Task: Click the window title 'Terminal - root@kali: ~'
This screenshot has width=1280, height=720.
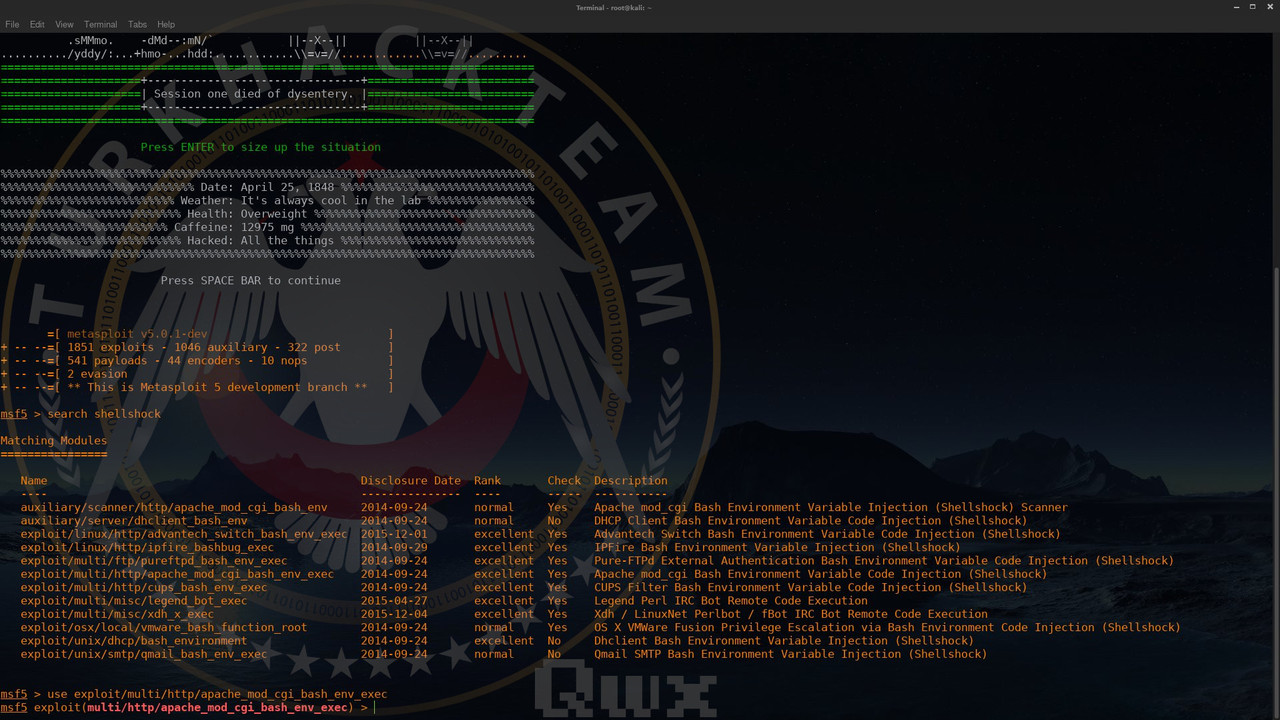Action: tap(614, 7)
